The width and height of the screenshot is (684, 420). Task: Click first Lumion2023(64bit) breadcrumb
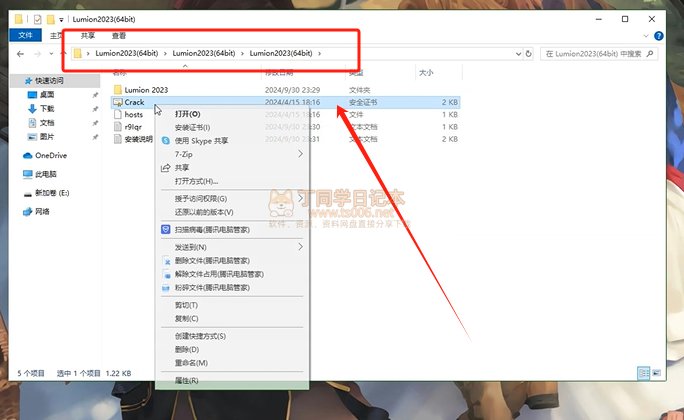[127, 53]
